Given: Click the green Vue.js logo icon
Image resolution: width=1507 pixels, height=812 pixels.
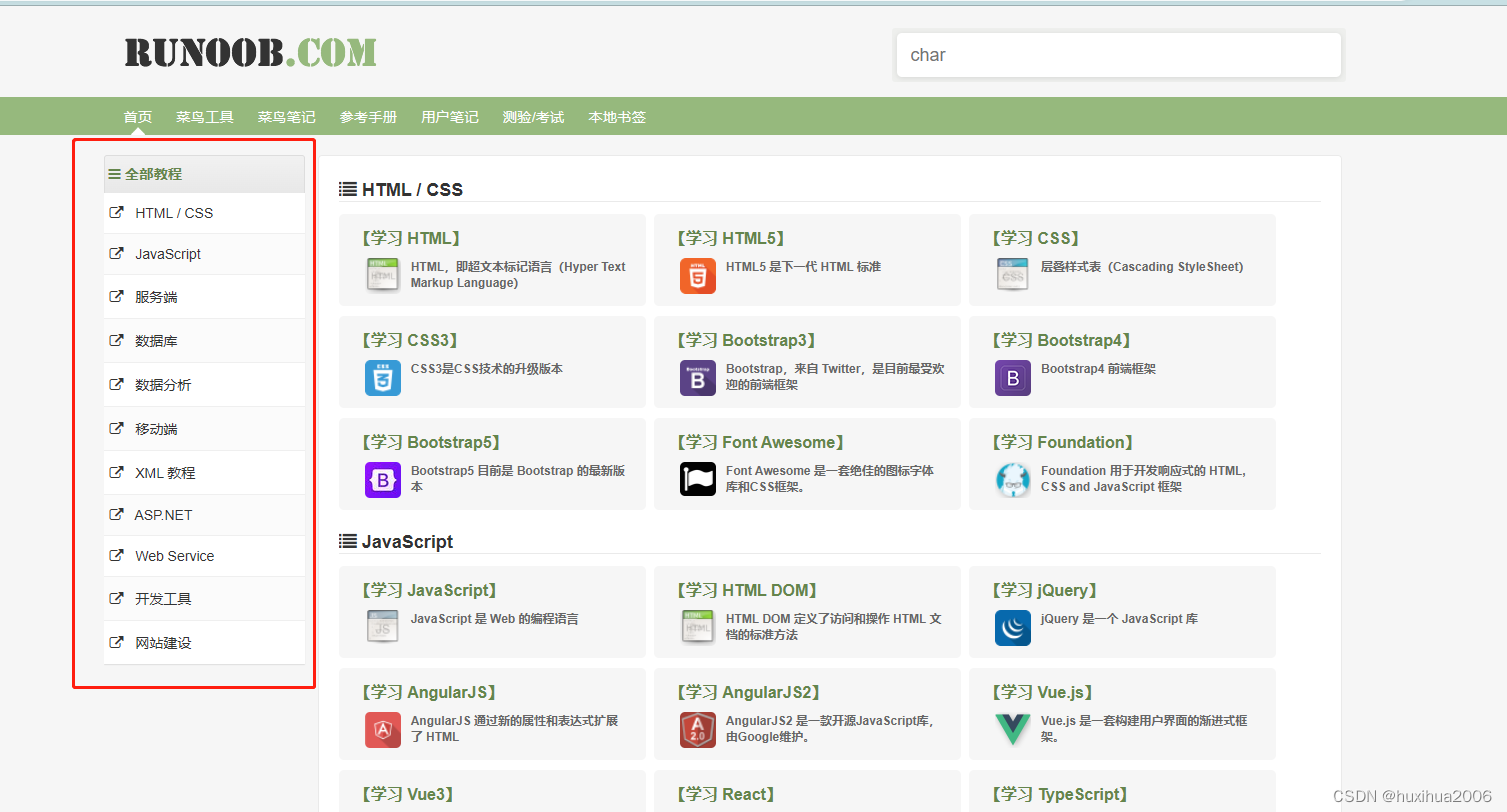Looking at the screenshot, I should (1013, 730).
